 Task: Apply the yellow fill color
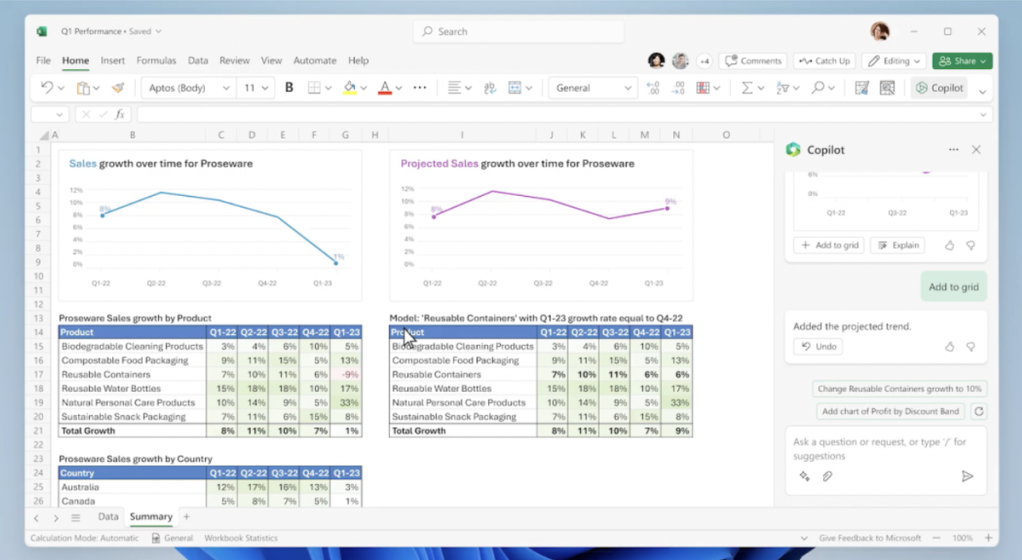click(x=350, y=87)
